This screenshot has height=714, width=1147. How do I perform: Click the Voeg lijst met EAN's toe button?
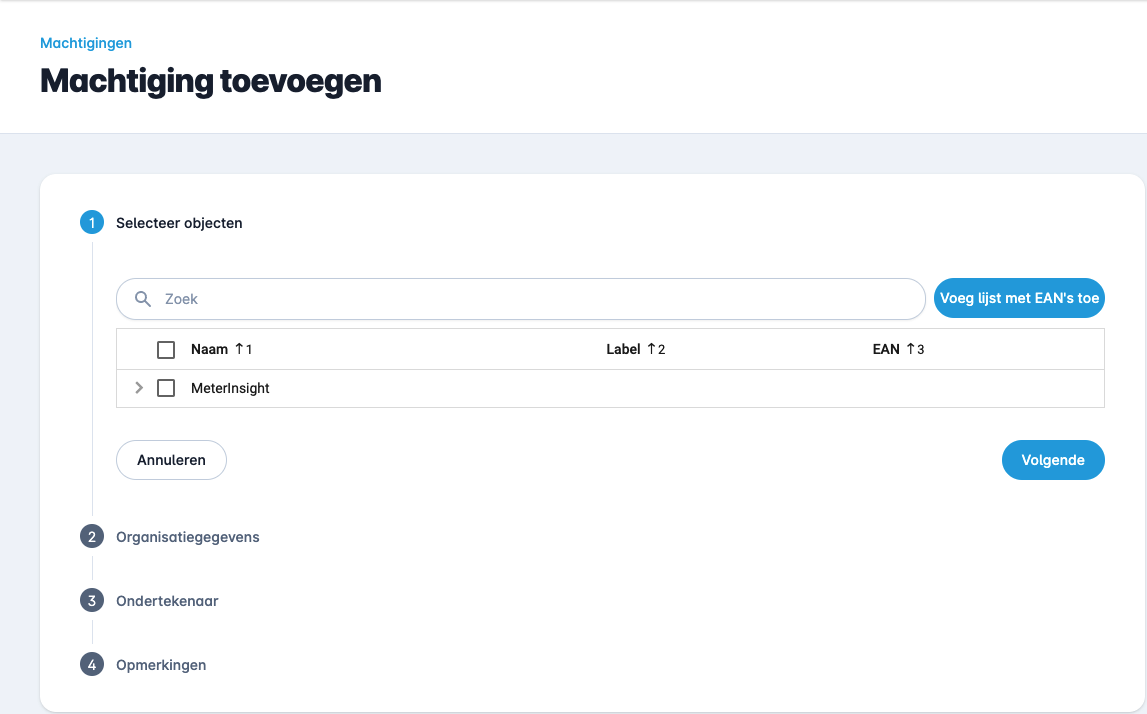point(1019,298)
